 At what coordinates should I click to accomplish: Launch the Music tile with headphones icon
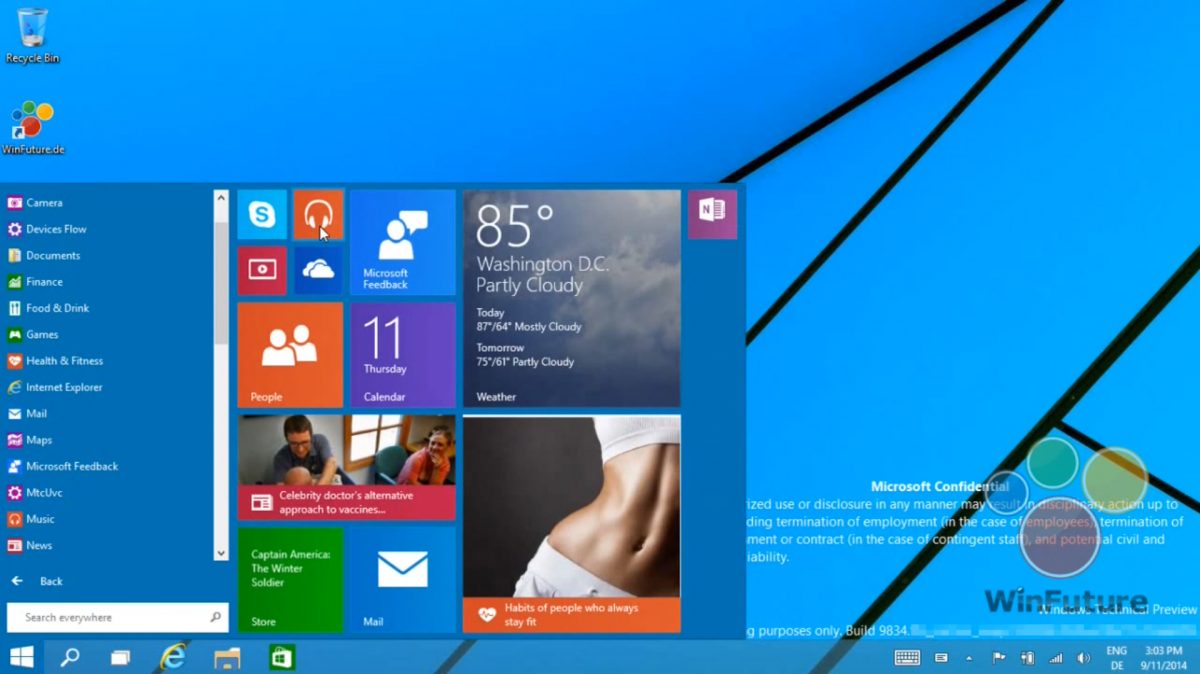(317, 214)
